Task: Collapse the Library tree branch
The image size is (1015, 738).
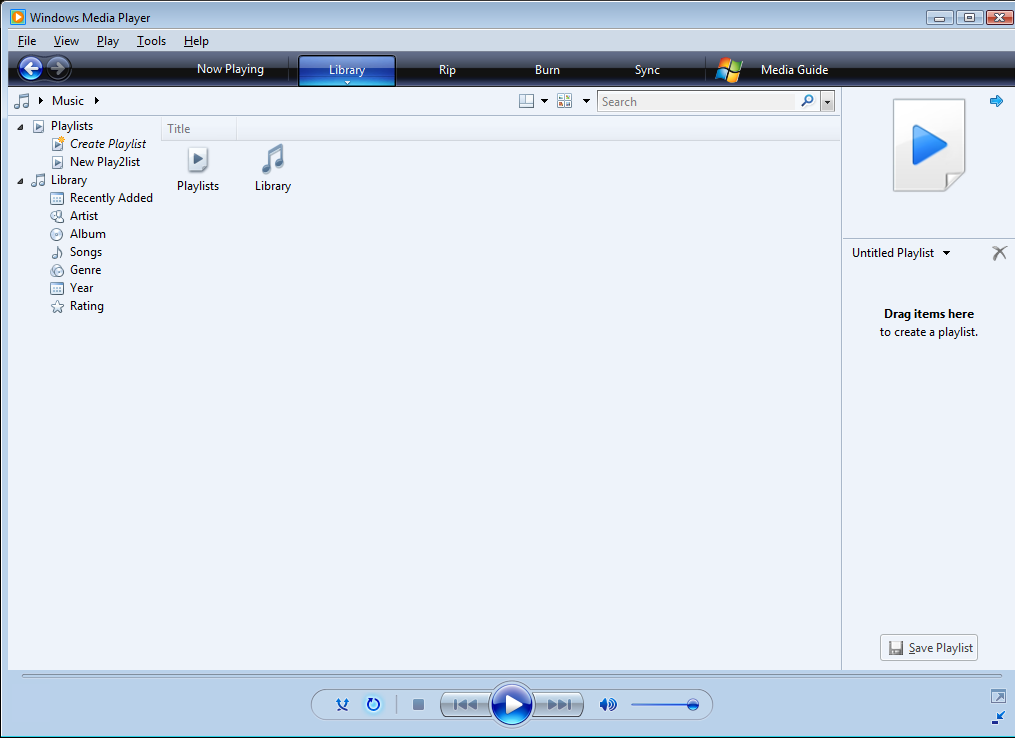Action: (21, 179)
